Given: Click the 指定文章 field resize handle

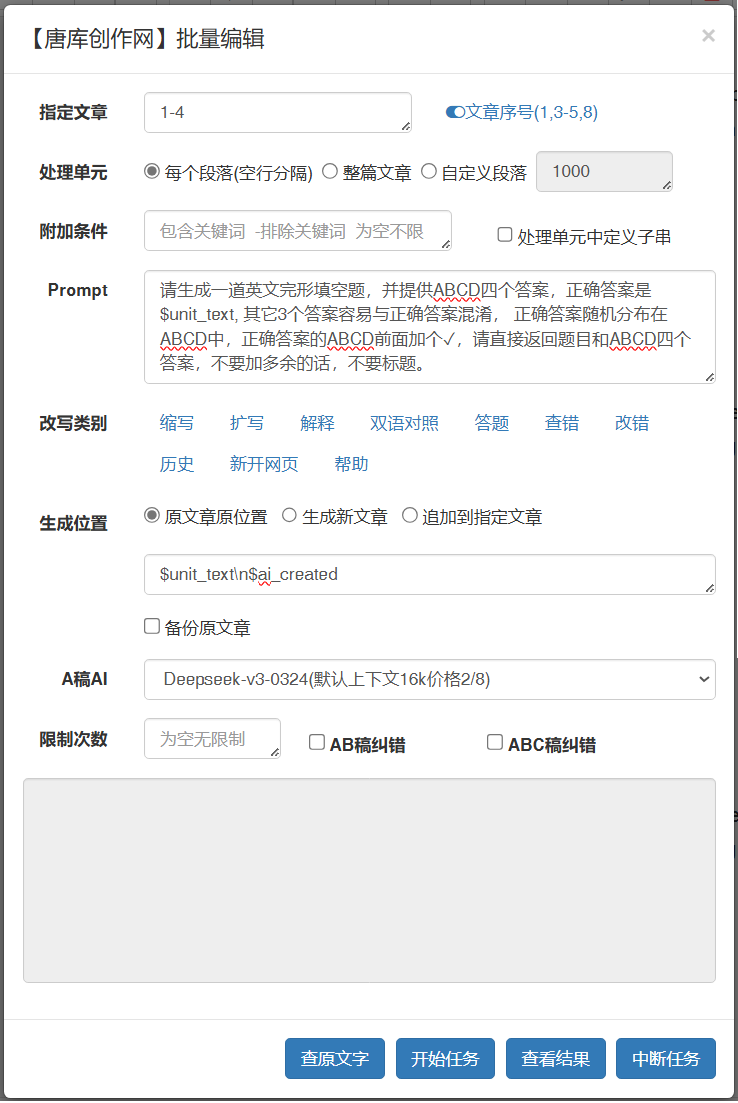Looking at the screenshot, I should click(406, 127).
